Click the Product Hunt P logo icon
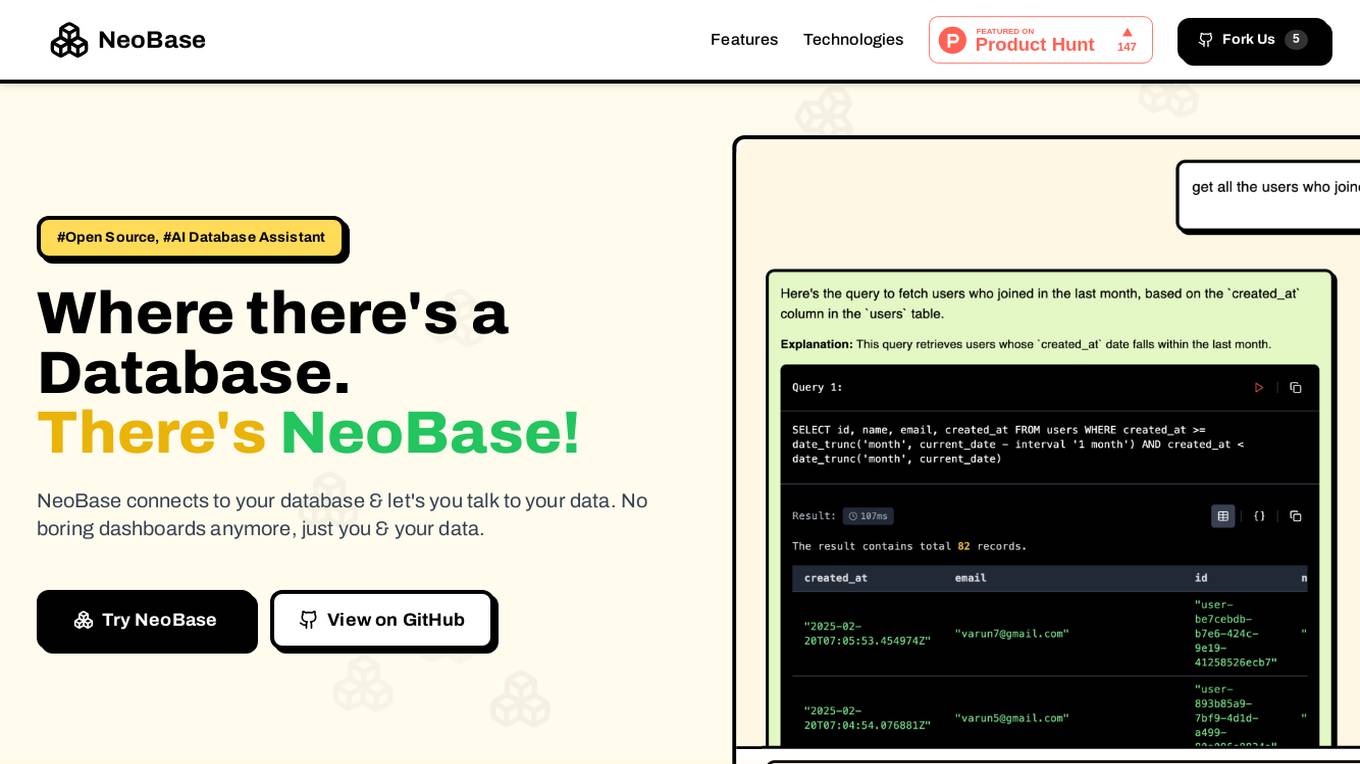The height and width of the screenshot is (764, 1360). (952, 40)
